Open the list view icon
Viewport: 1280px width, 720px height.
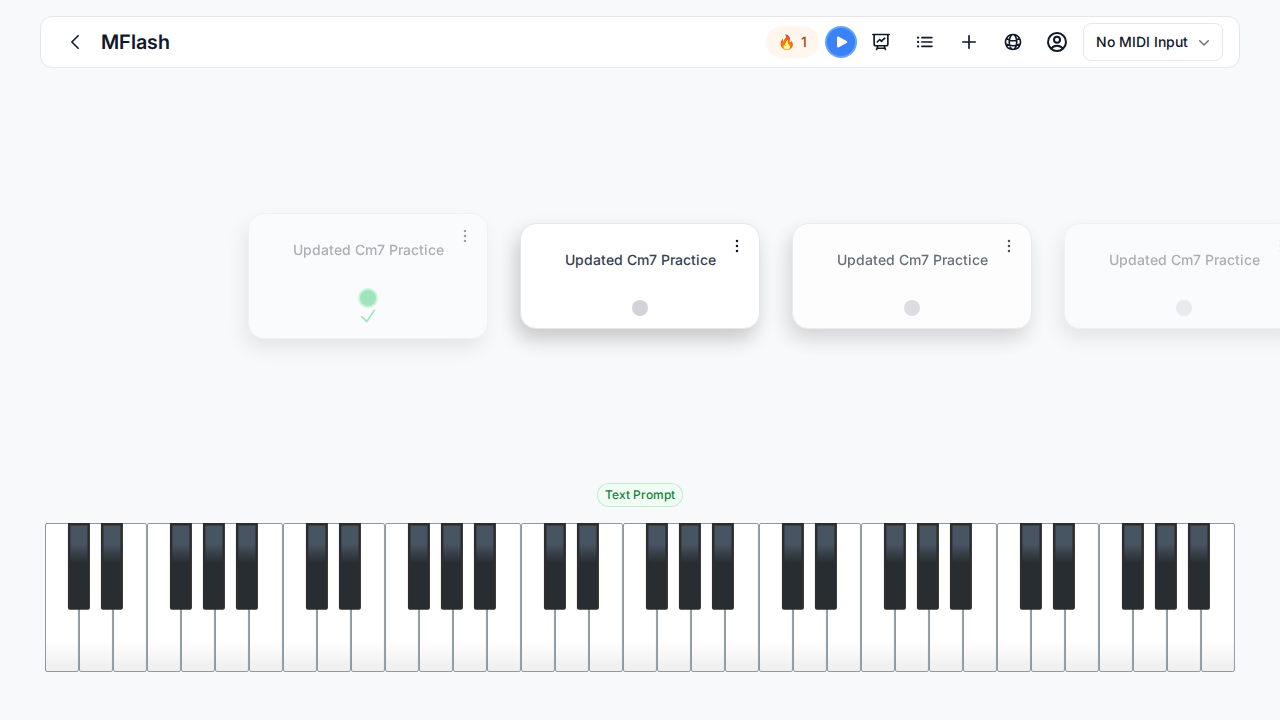click(925, 42)
